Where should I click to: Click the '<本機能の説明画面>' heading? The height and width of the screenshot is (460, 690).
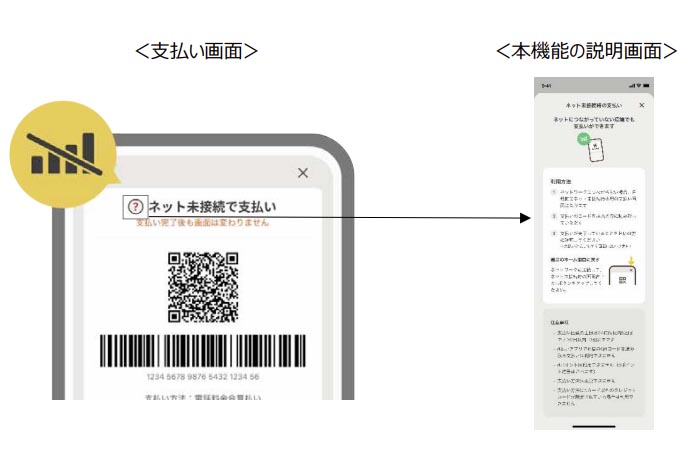click(x=587, y=51)
